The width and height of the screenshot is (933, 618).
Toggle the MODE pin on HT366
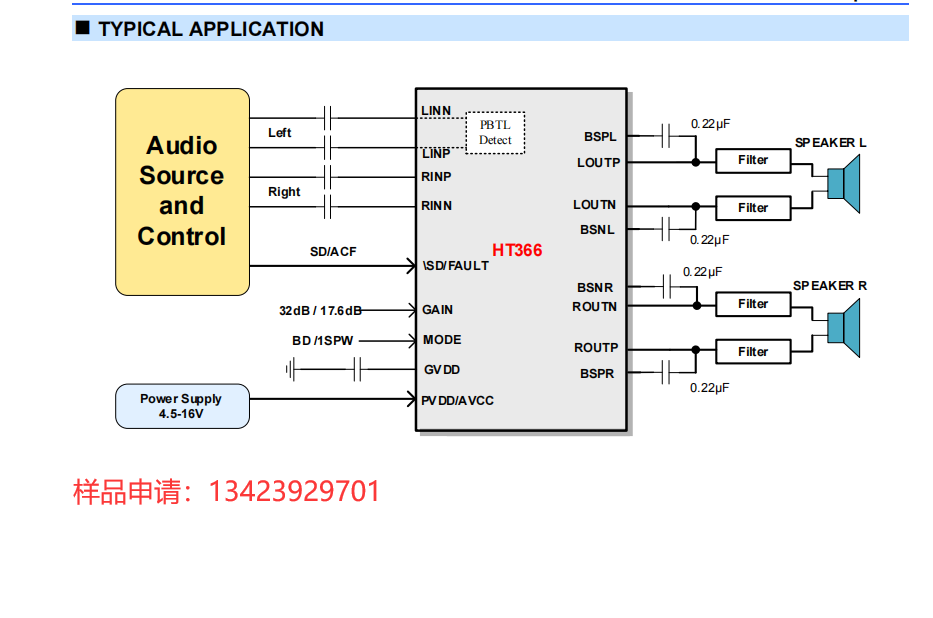pos(441,340)
